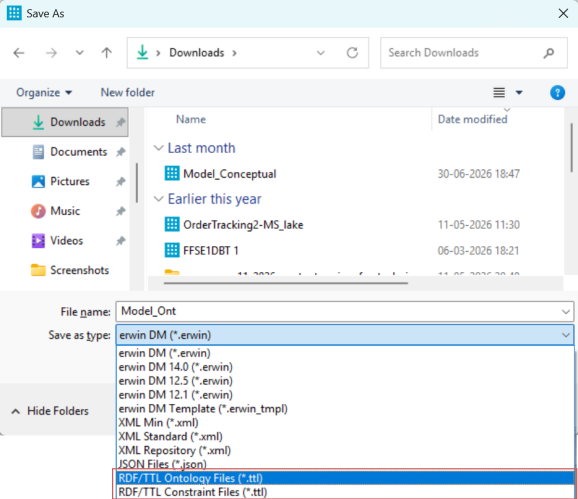
Task: Click pin icon next to Pictures
Action: 121,181
